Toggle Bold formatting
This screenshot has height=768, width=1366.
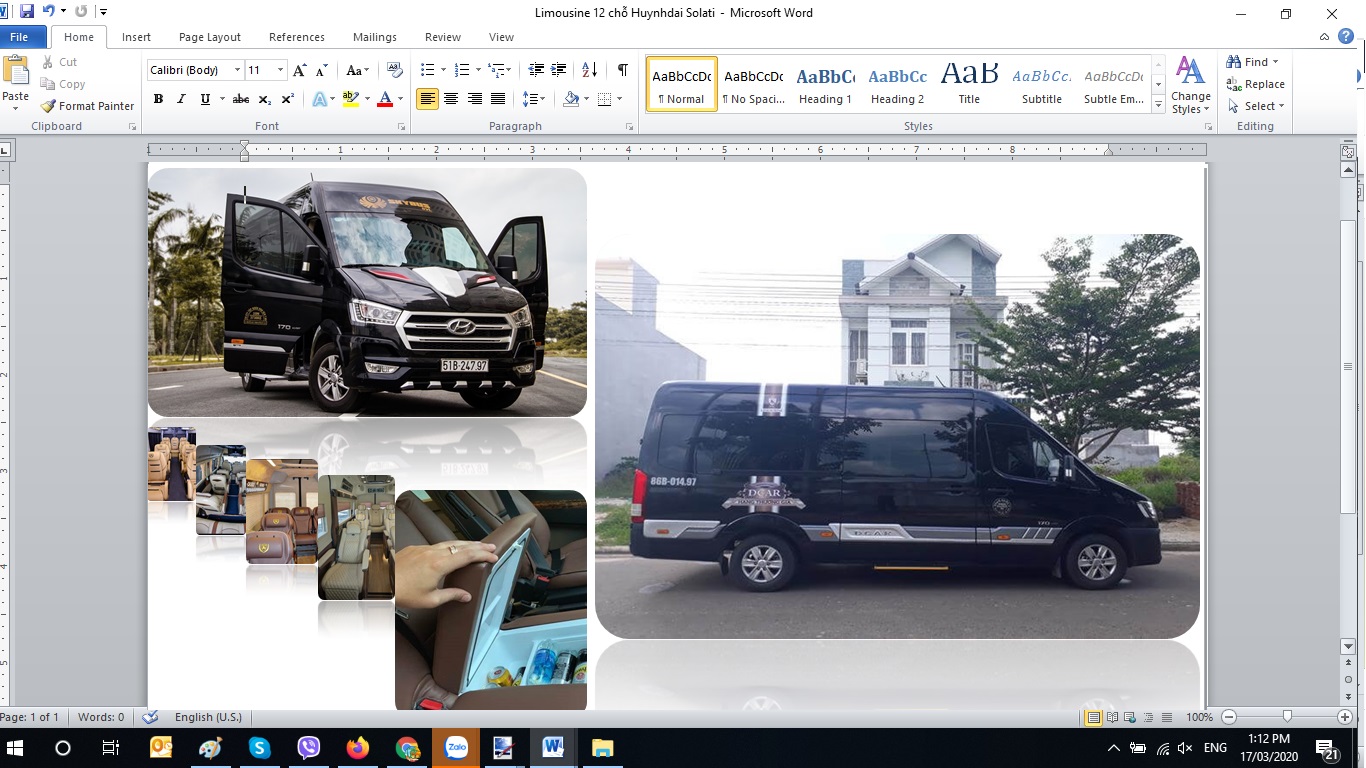tap(158, 99)
